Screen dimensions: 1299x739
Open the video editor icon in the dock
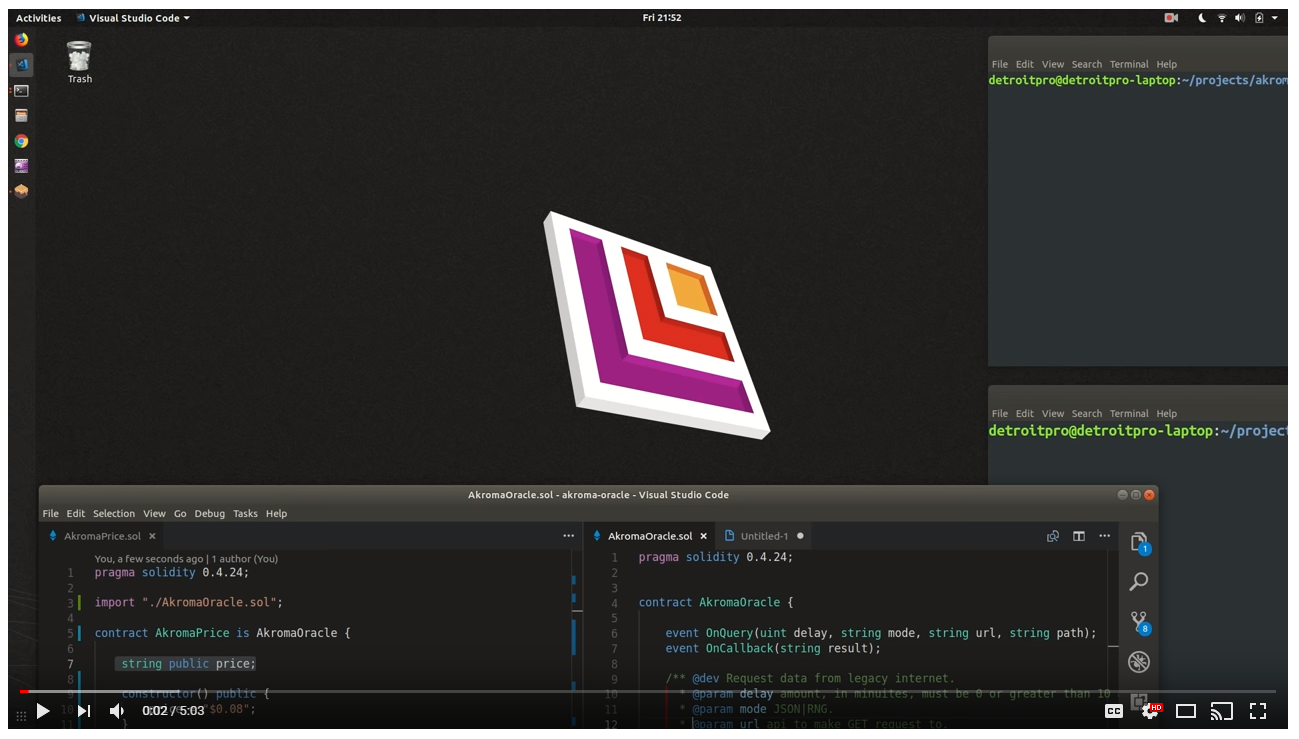click(x=21, y=166)
